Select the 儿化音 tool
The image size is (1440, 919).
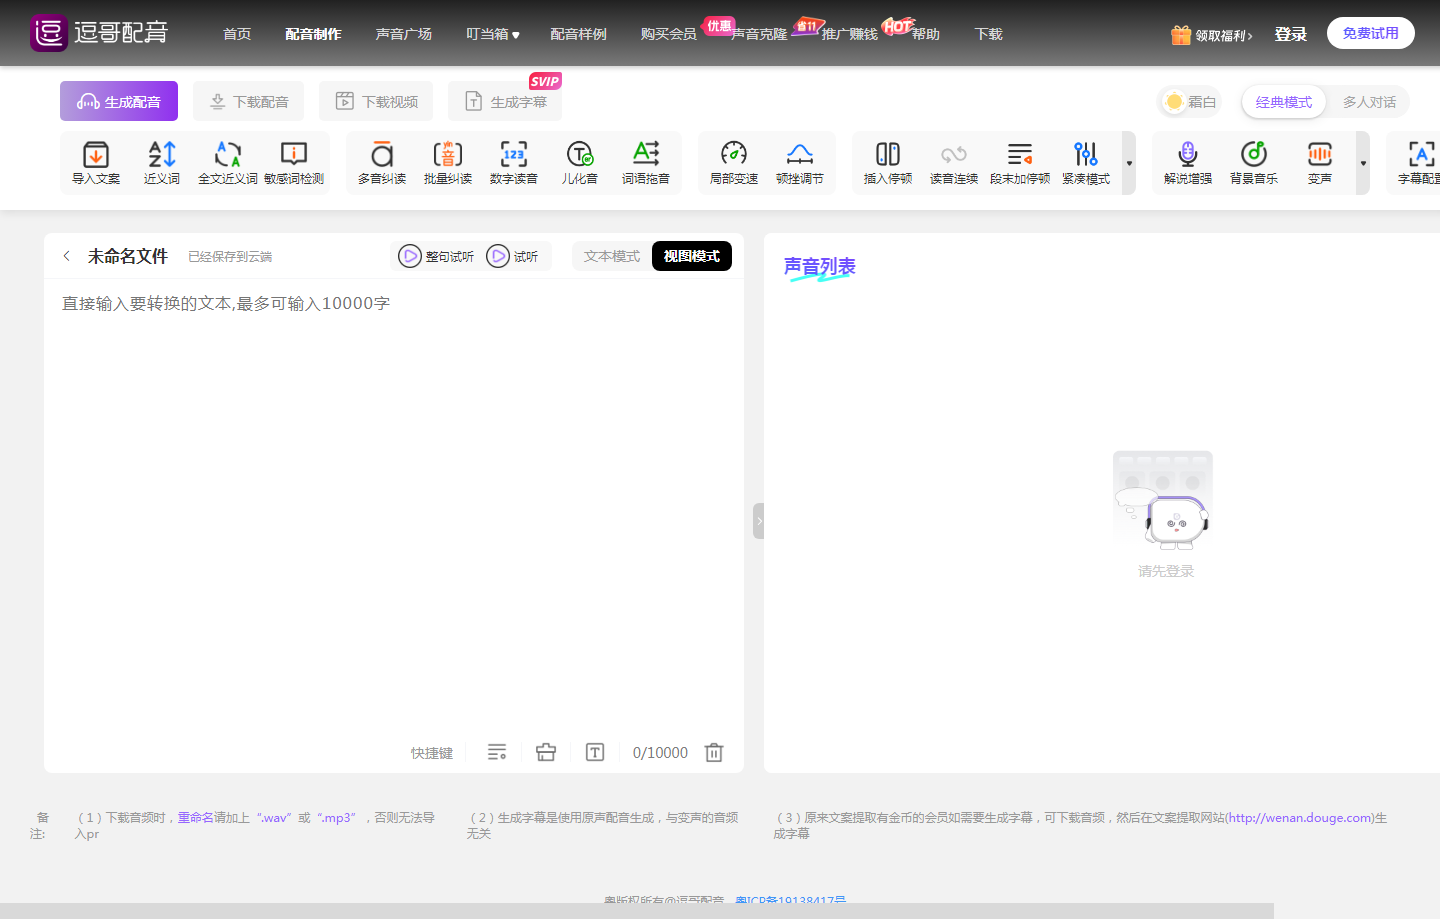pyautogui.click(x=579, y=162)
